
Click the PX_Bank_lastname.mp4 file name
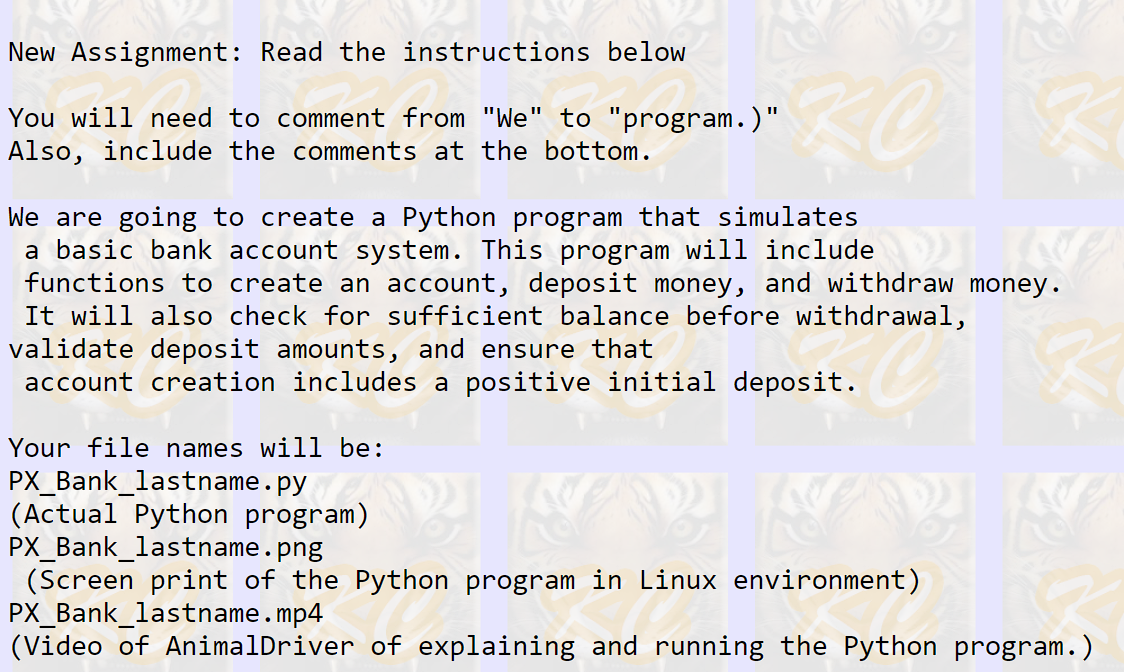pos(166,613)
